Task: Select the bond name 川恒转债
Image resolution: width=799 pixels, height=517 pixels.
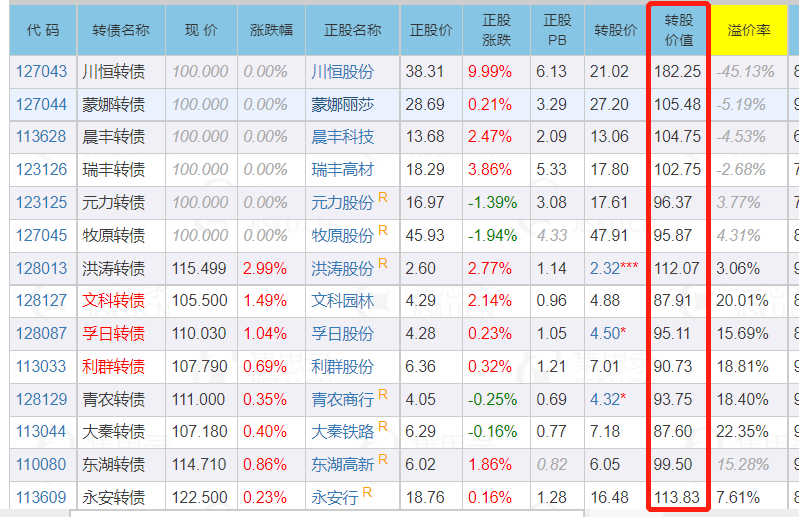Action: 114,71
